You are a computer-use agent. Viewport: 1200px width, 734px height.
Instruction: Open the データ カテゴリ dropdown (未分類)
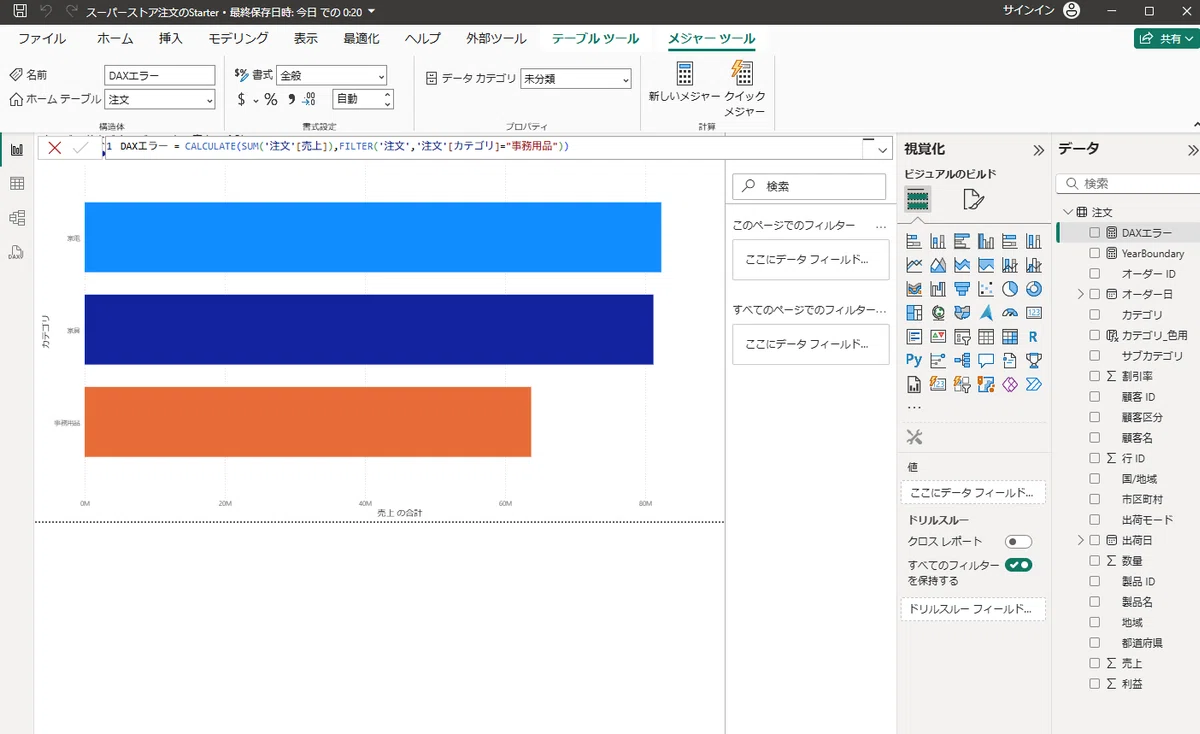pos(576,78)
